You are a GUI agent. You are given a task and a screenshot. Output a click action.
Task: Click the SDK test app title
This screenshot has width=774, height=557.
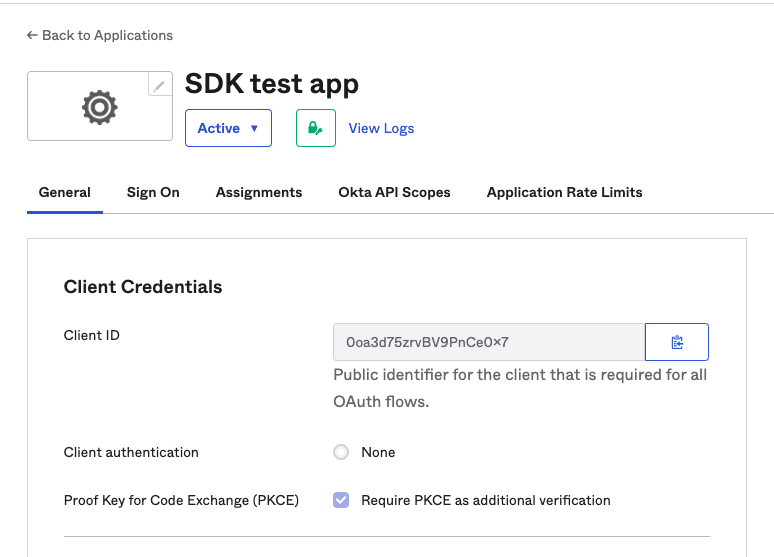tap(272, 84)
